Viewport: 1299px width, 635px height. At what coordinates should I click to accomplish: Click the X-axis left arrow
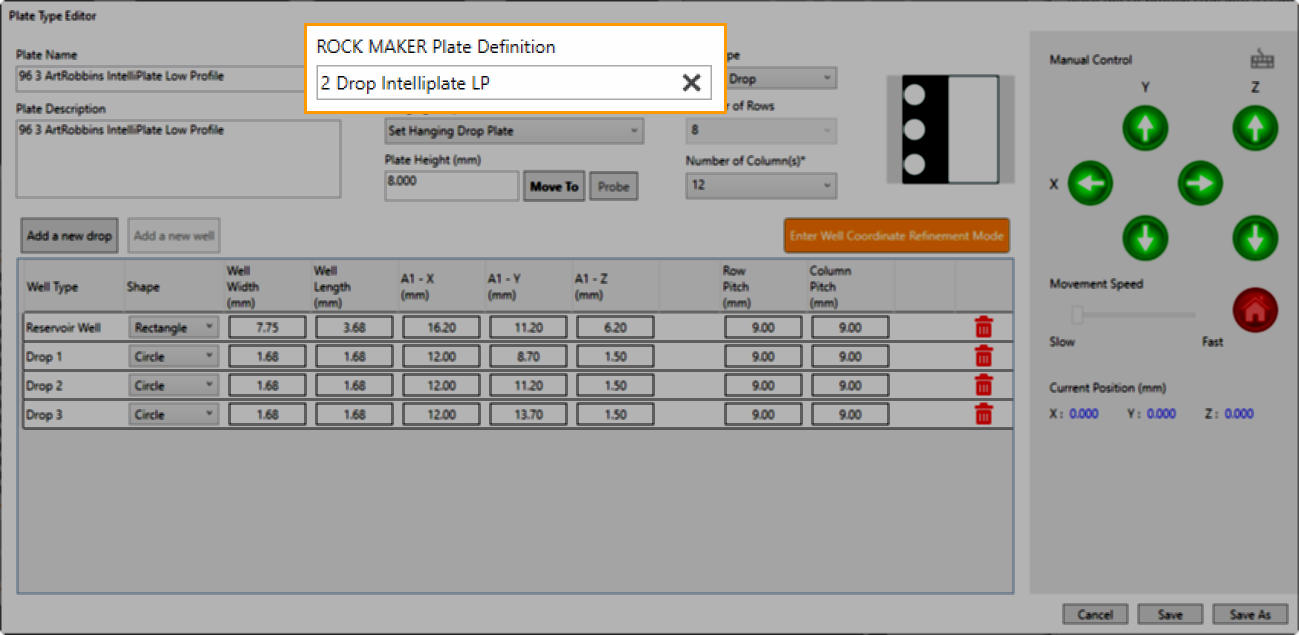pyautogui.click(x=1090, y=184)
